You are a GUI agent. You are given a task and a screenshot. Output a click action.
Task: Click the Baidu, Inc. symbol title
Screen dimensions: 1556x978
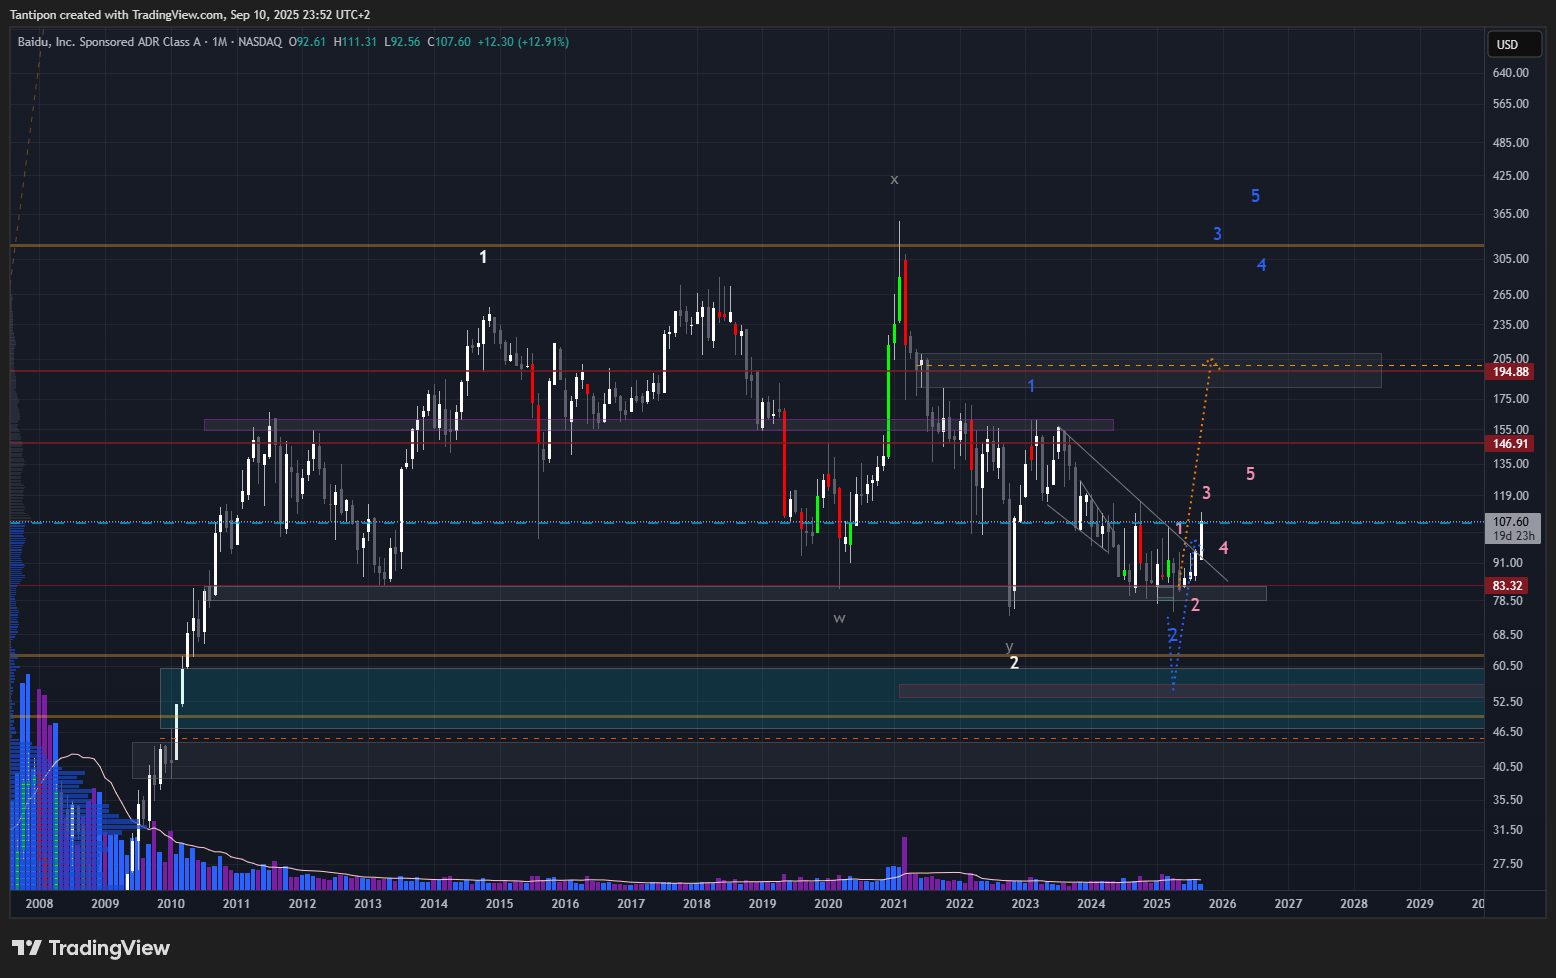(108, 42)
